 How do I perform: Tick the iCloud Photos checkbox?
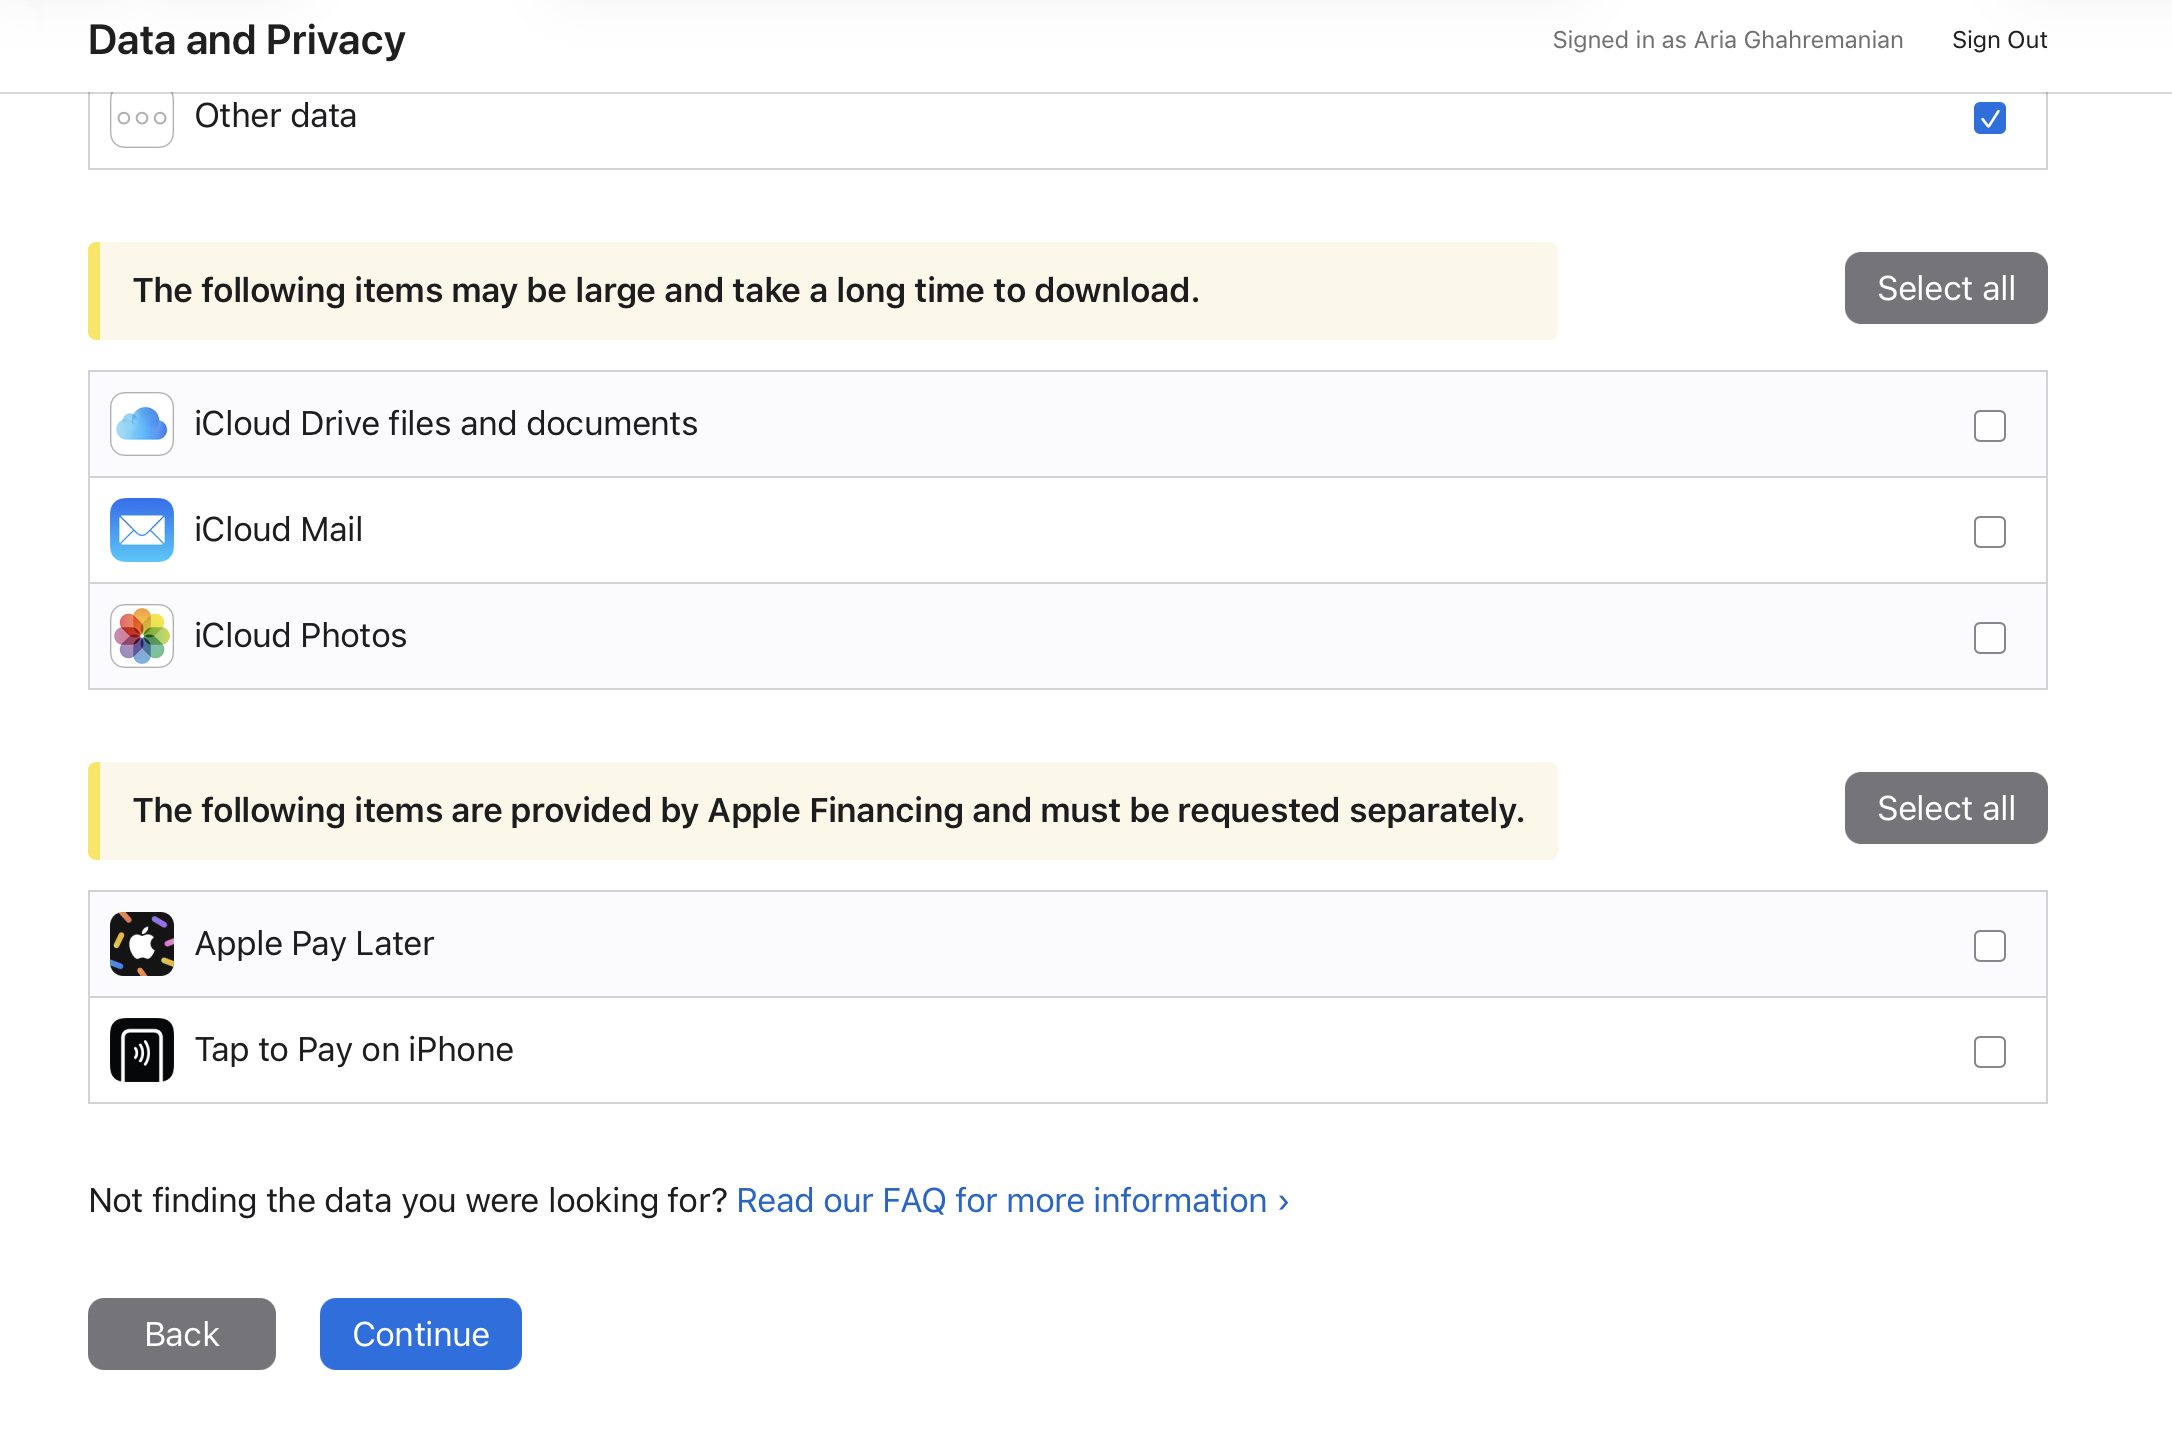[1989, 638]
